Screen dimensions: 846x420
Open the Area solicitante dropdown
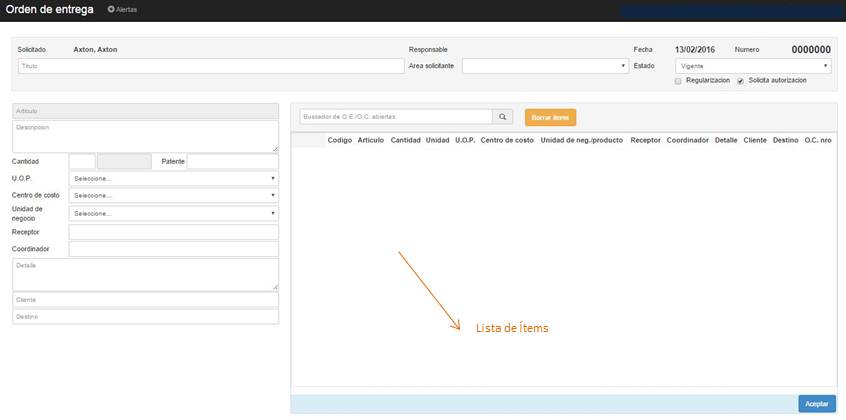pyautogui.click(x=545, y=66)
